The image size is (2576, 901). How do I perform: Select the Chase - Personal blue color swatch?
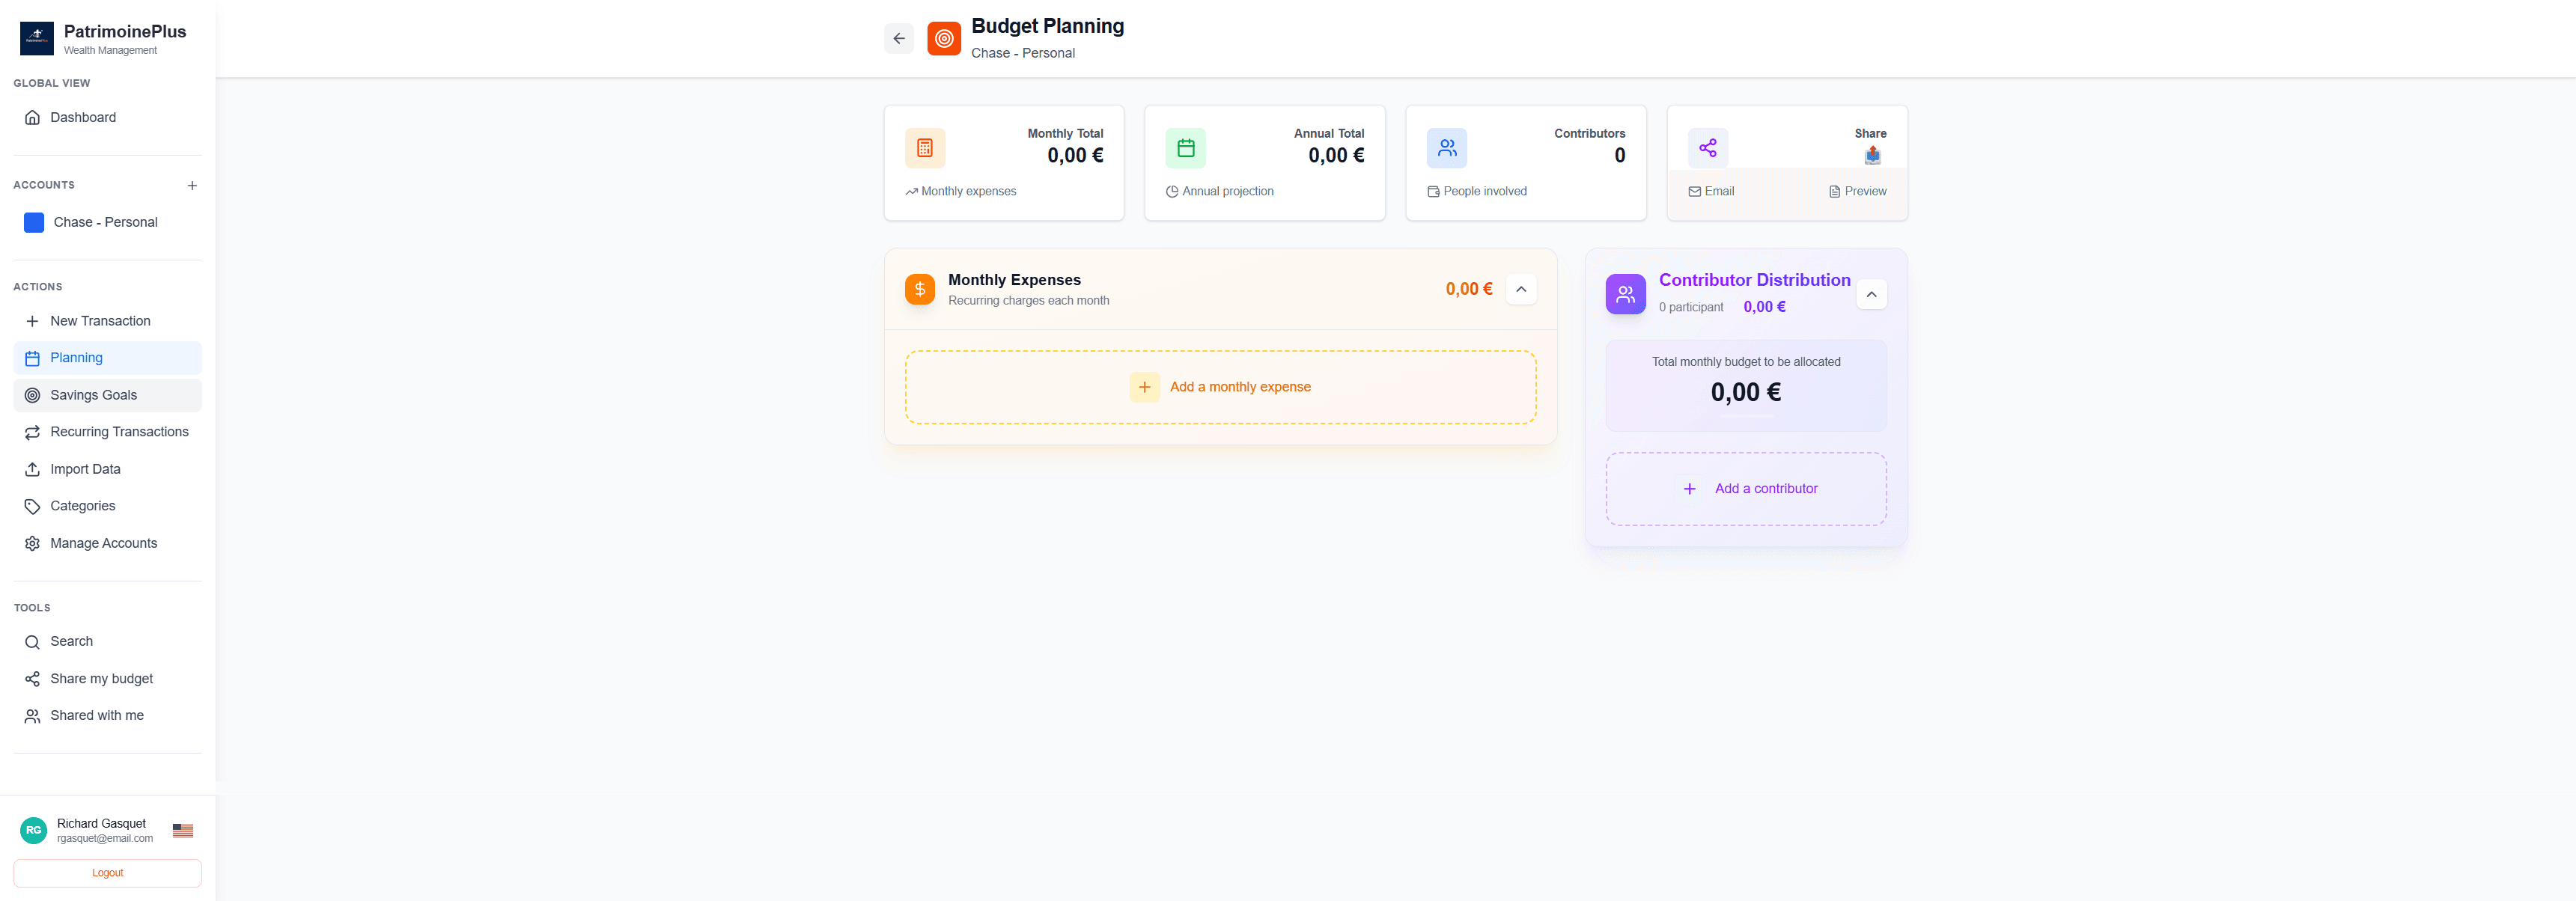[x=34, y=222]
